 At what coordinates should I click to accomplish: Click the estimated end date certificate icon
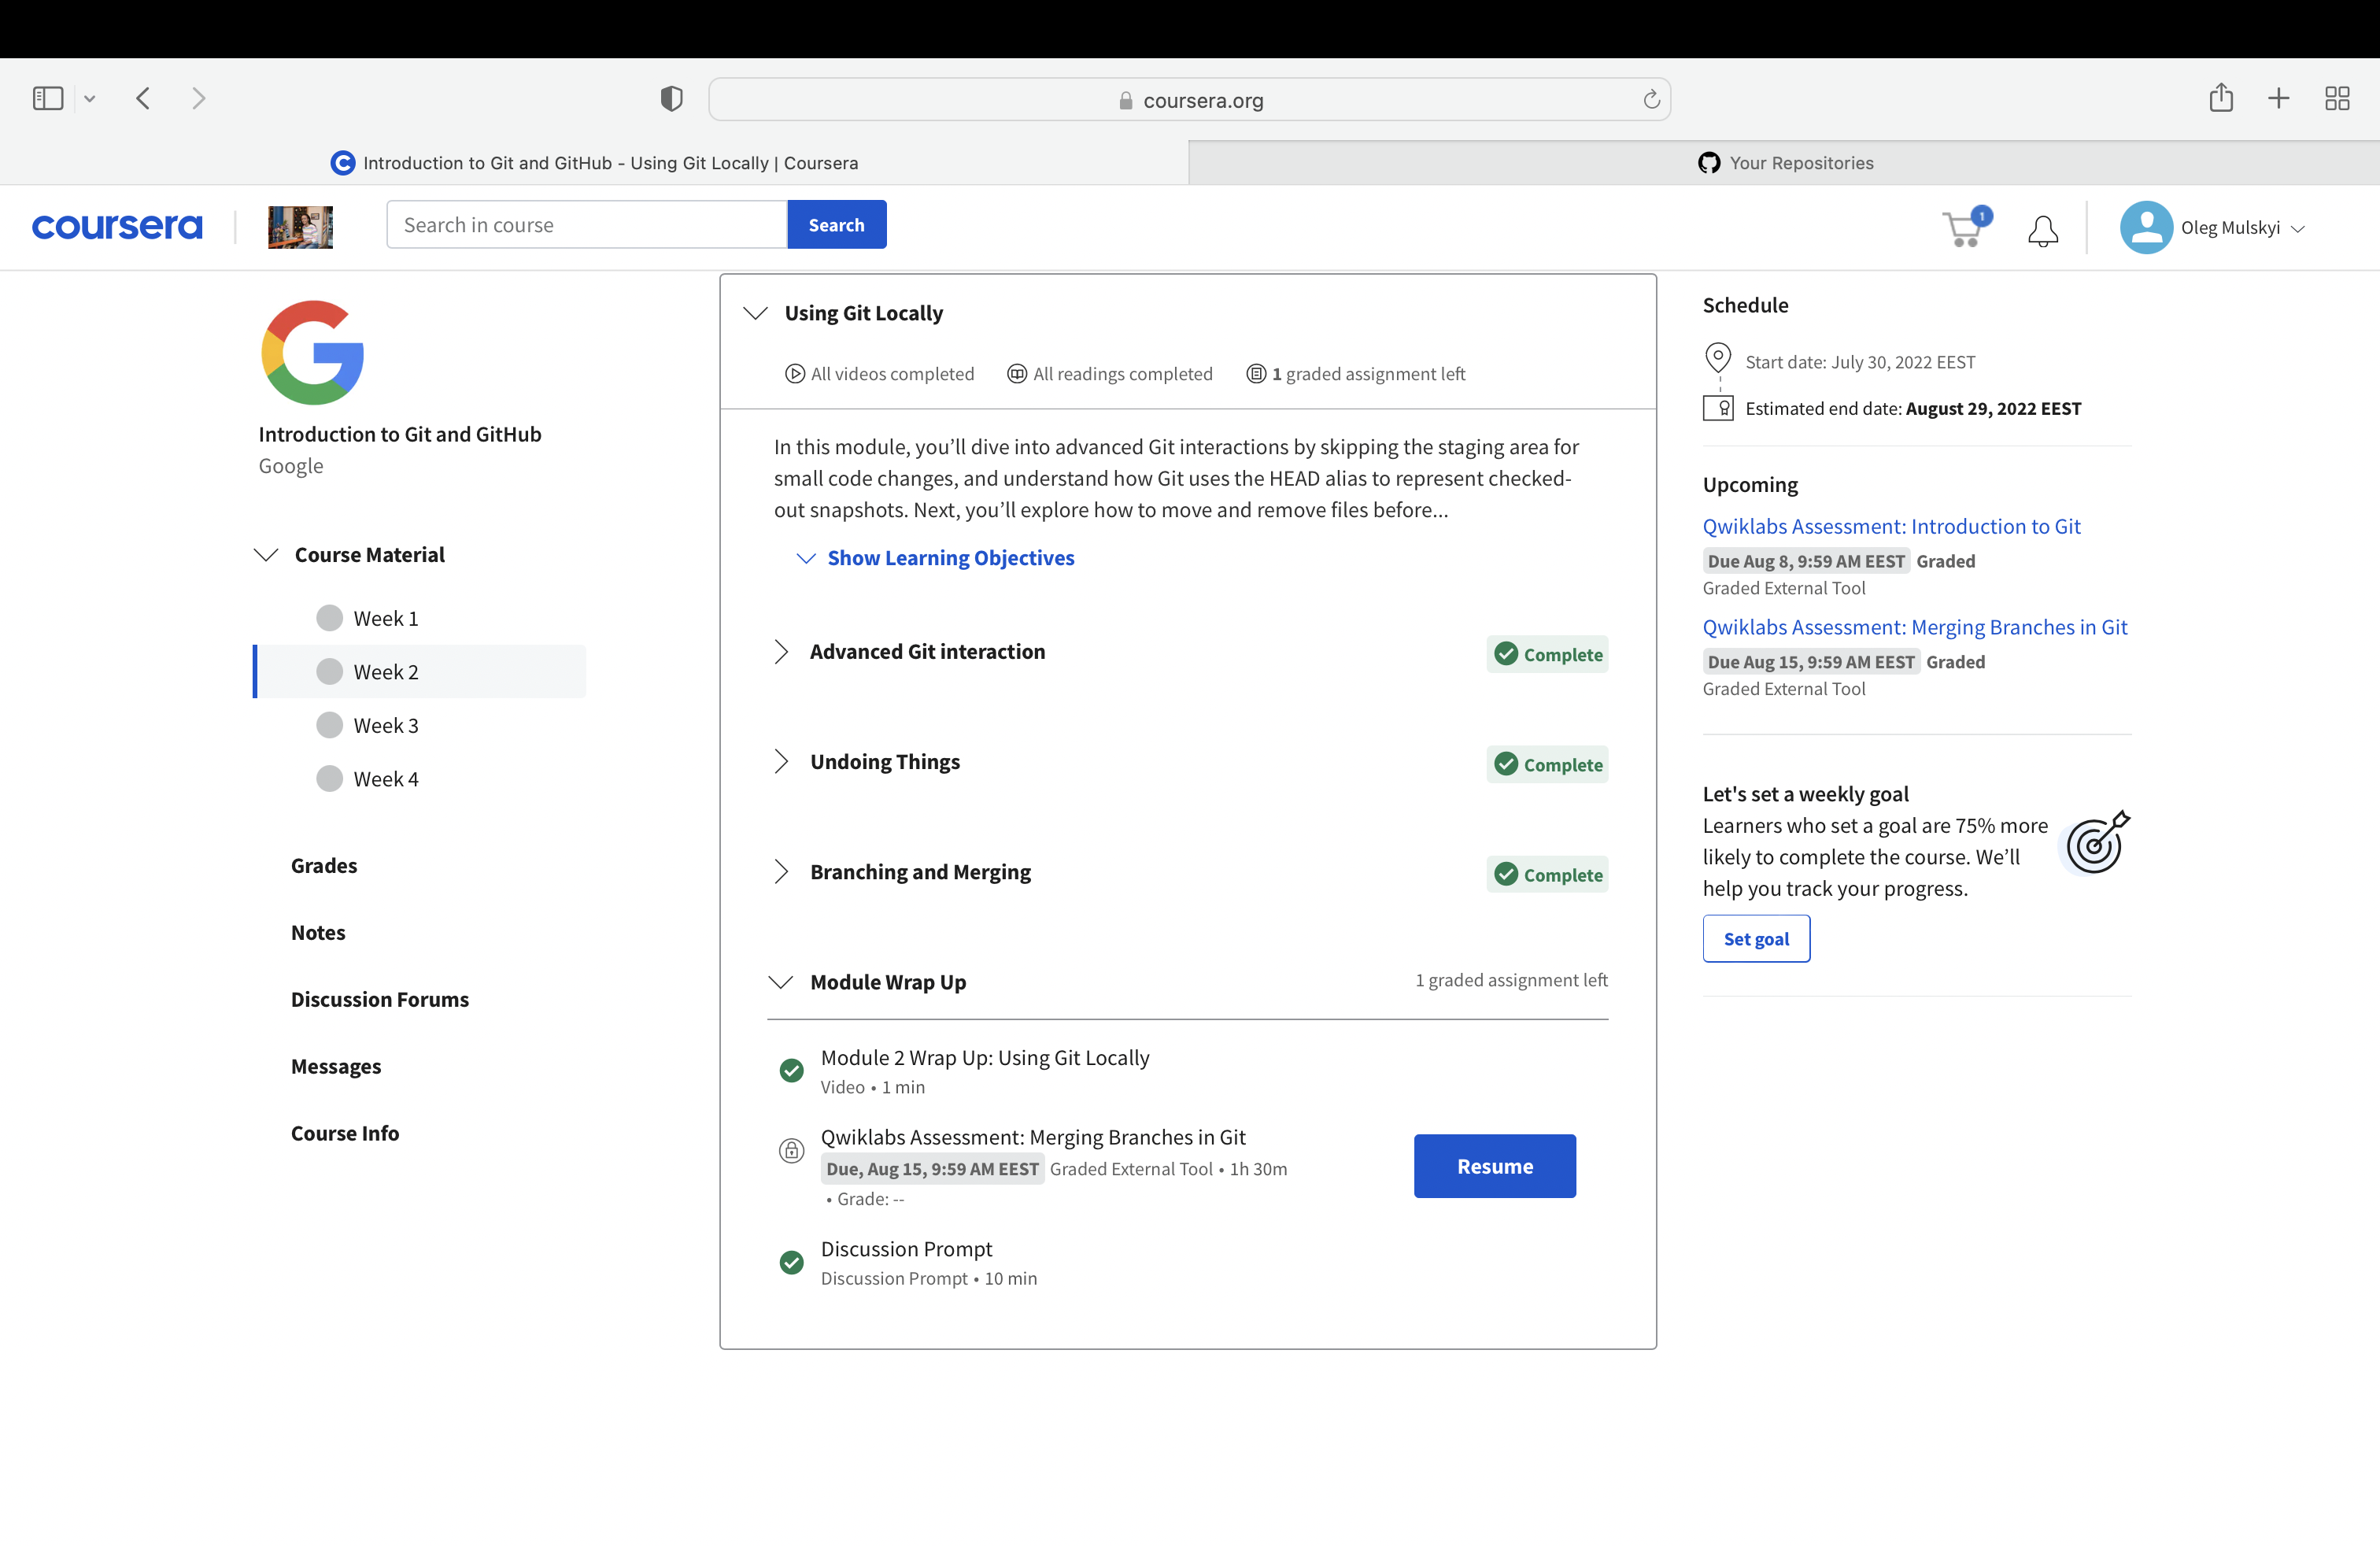pos(1718,408)
